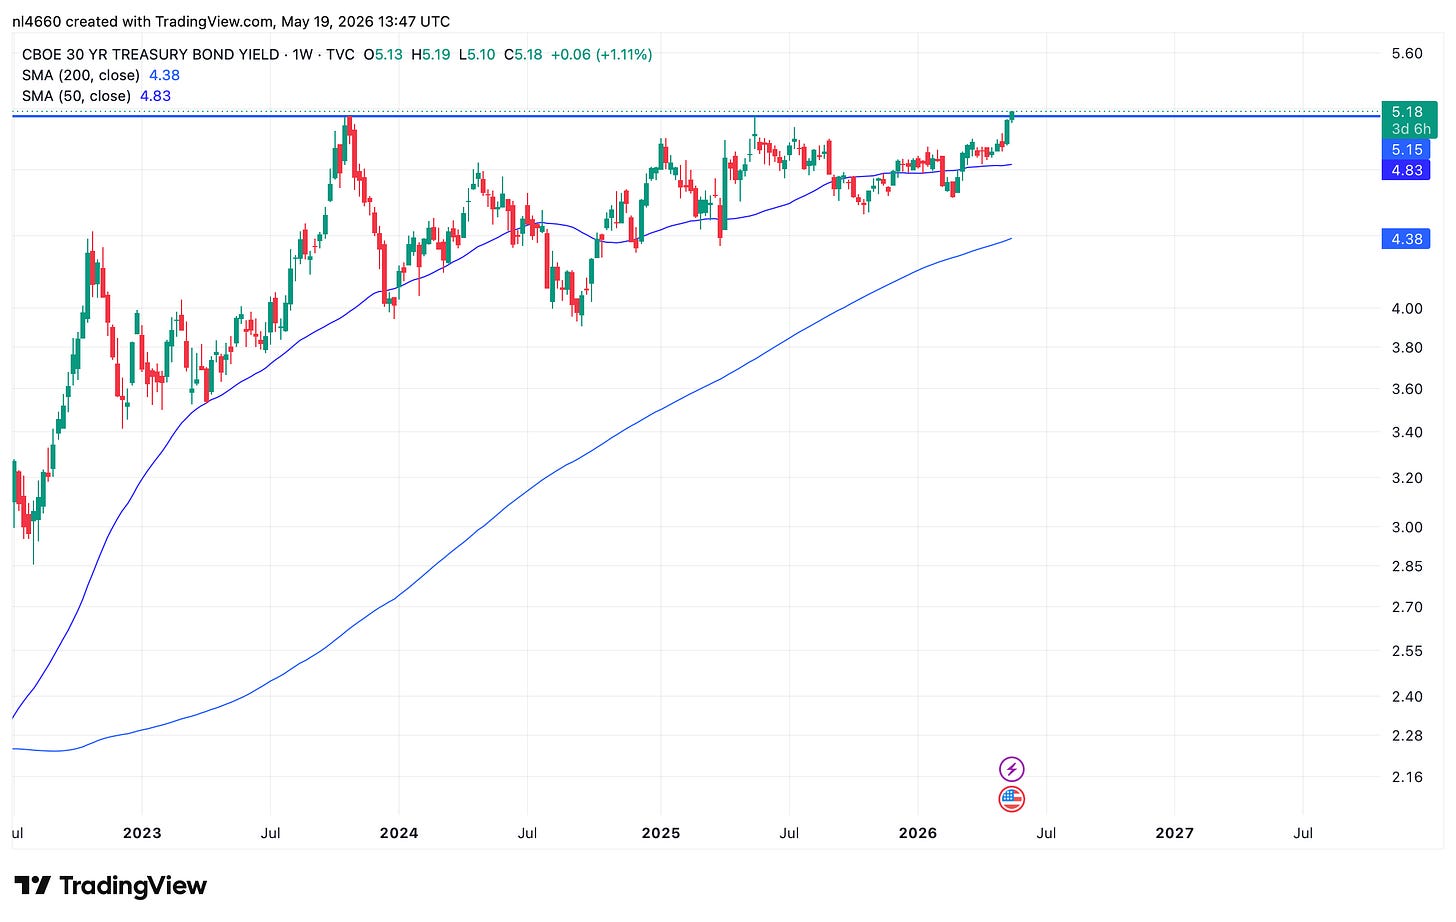Screen dimensions: 1456x922
Task: Click the 5.60 price scale label
Action: tap(1407, 53)
